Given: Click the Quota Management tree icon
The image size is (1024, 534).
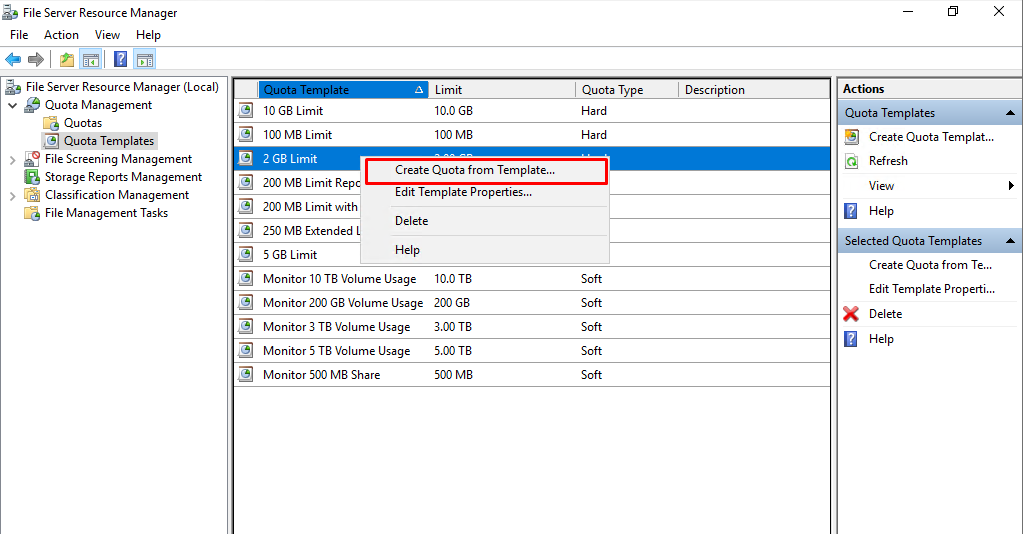Looking at the screenshot, I should coord(32,104).
